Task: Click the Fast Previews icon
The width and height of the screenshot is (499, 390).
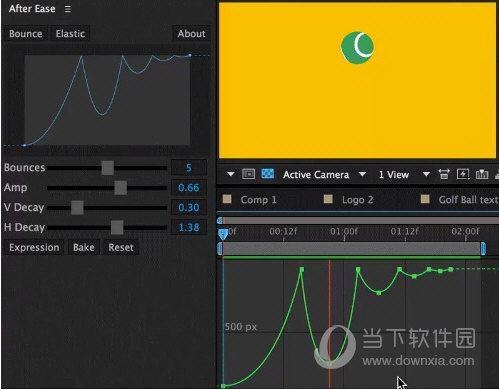Action: coord(463,174)
